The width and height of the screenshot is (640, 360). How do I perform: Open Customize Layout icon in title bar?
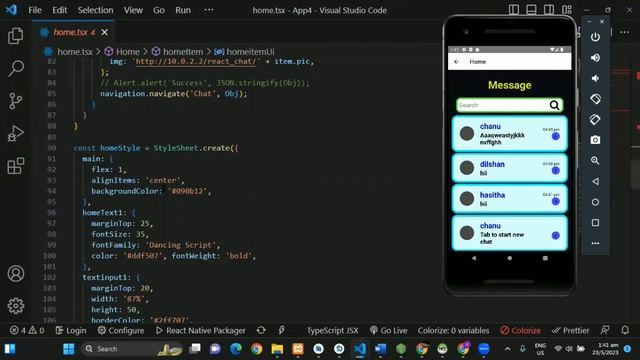pyautogui.click(x=567, y=10)
